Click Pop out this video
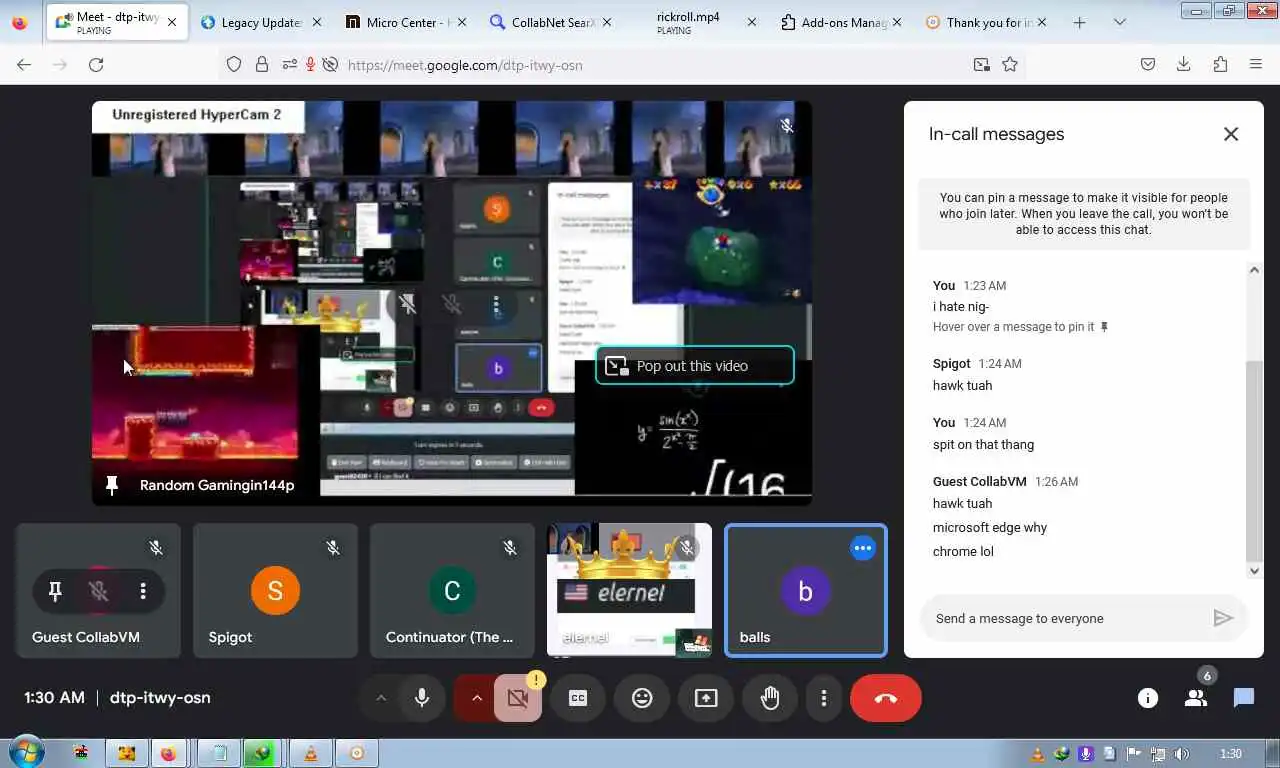The height and width of the screenshot is (768, 1280). [695, 366]
